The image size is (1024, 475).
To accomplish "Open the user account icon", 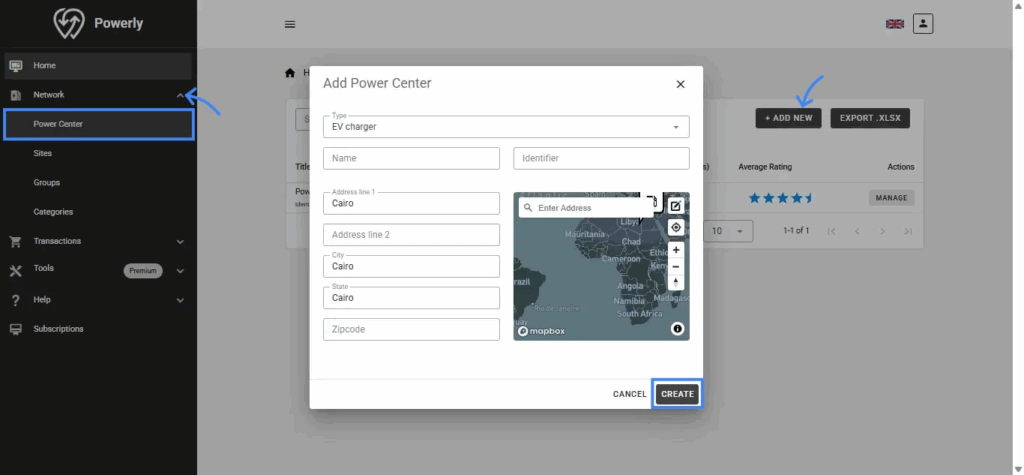I will pyautogui.click(x=923, y=23).
